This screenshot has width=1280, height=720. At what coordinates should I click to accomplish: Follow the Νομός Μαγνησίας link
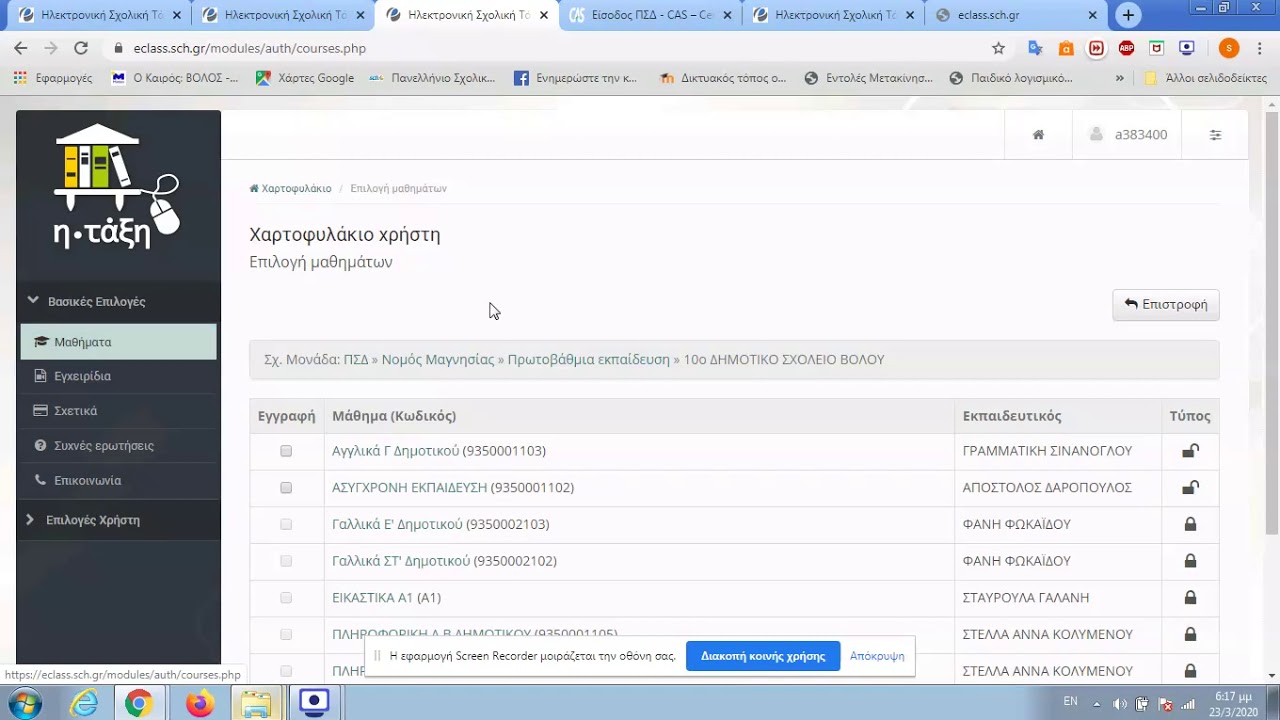(438, 360)
